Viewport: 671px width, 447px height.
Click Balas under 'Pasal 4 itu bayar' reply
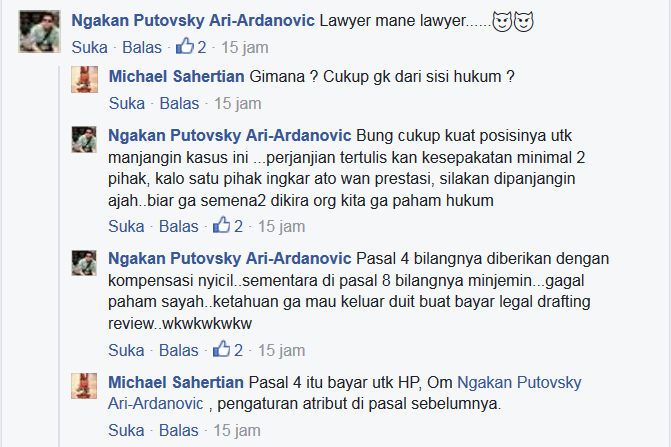click(x=179, y=430)
